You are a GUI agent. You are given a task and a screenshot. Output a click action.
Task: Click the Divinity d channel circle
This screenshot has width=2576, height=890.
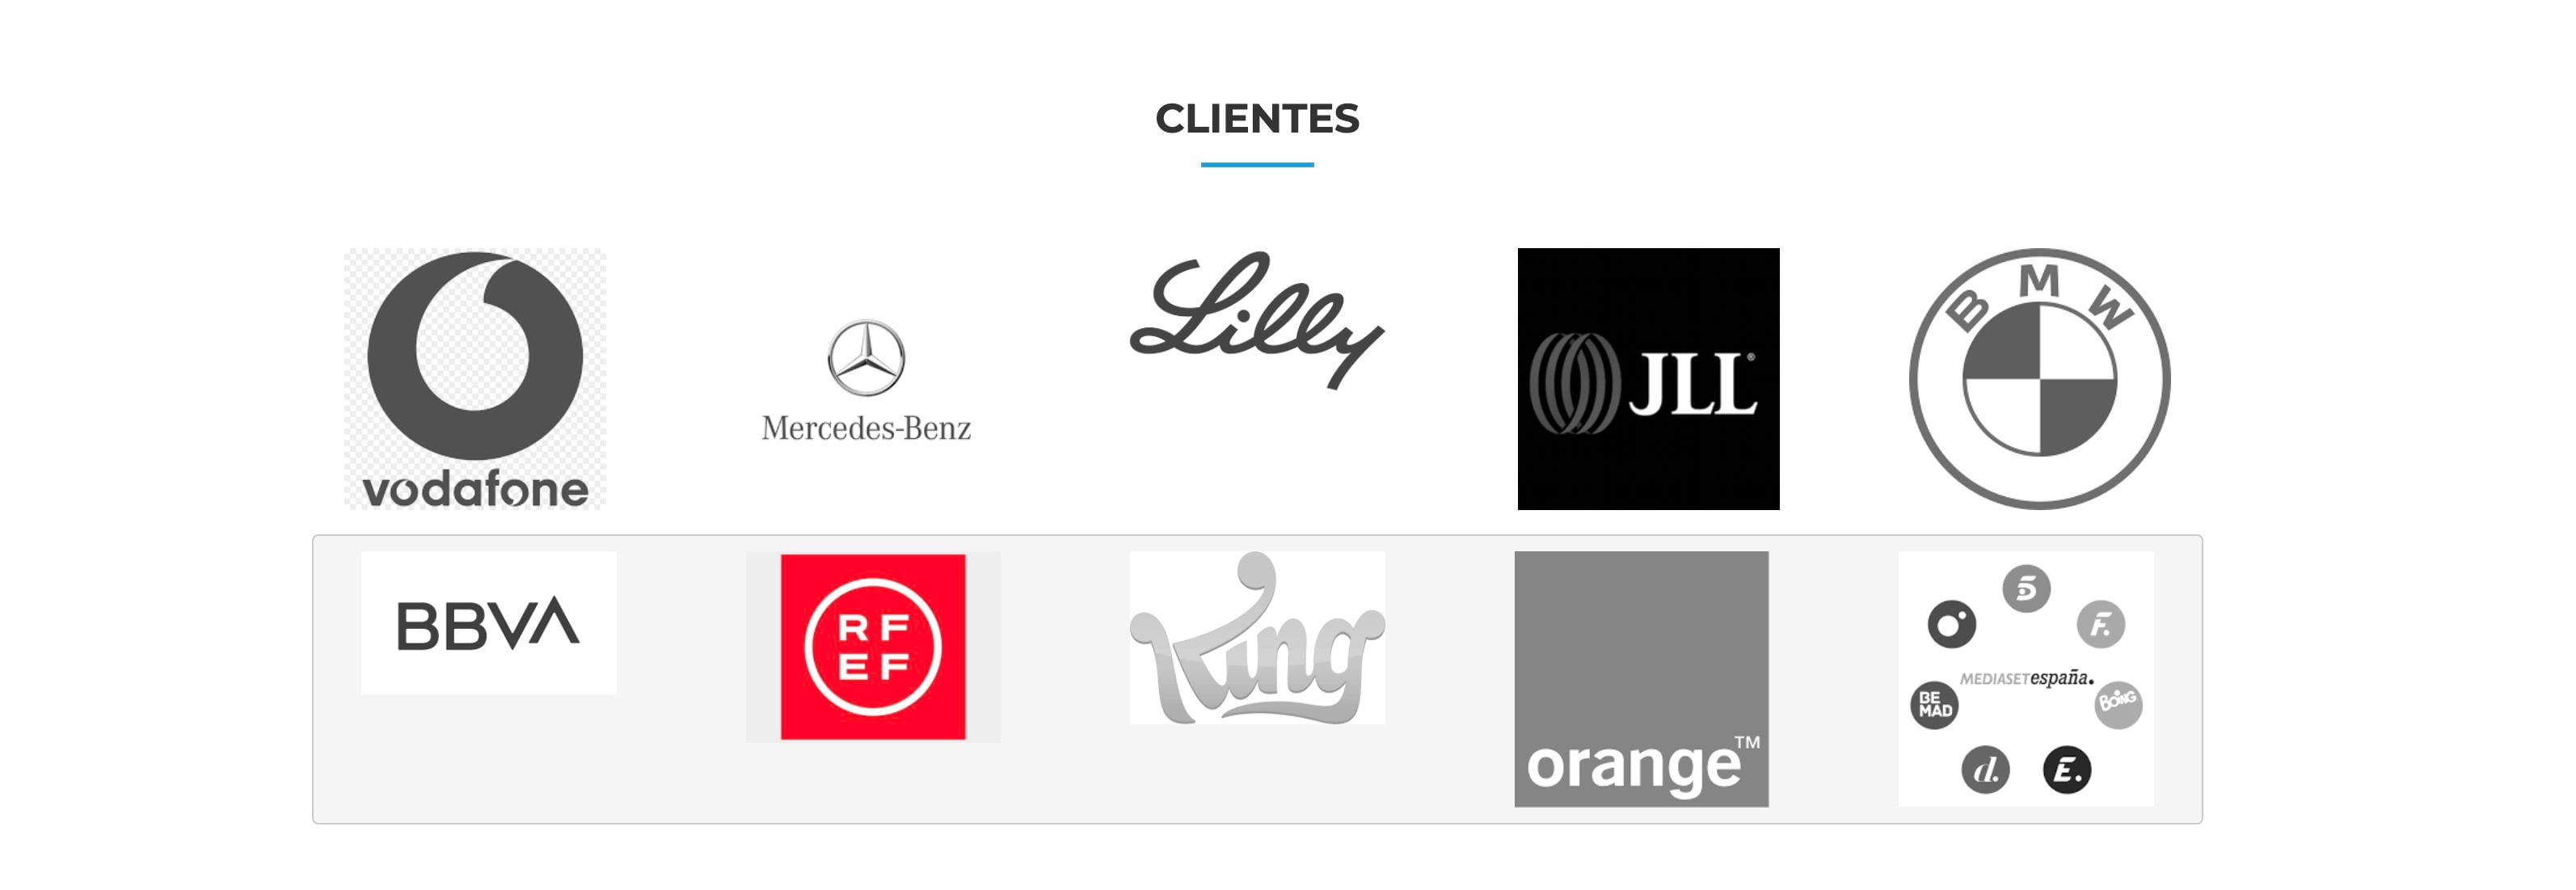pos(1985,770)
